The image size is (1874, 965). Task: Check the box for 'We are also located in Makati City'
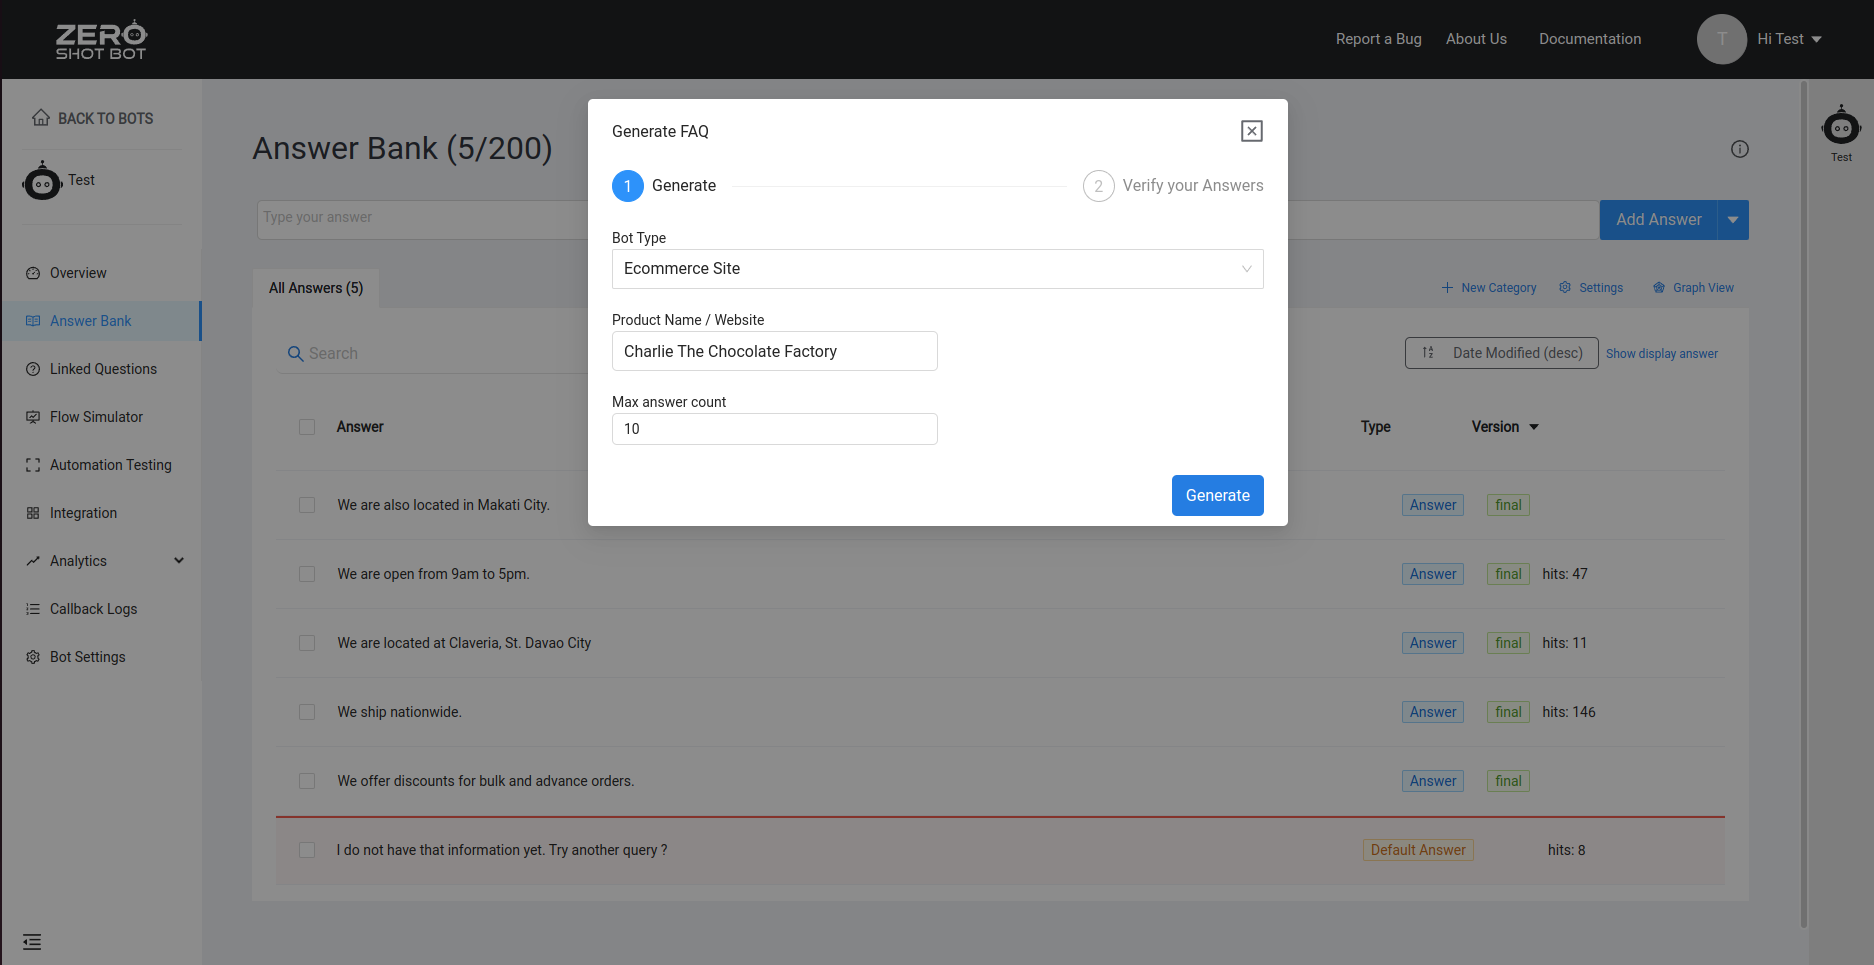click(307, 505)
